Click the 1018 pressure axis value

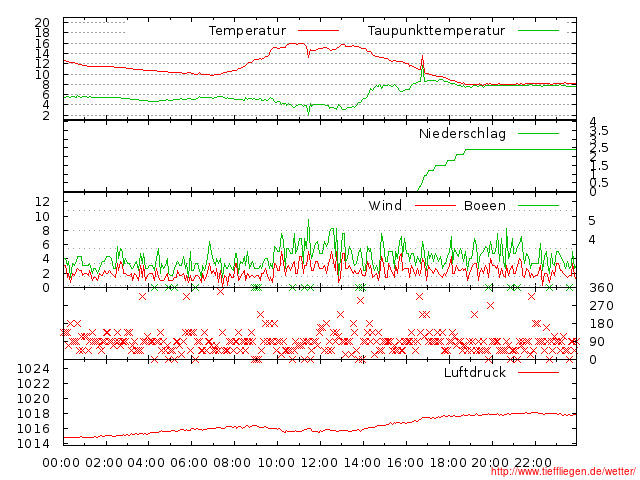(x=33, y=414)
